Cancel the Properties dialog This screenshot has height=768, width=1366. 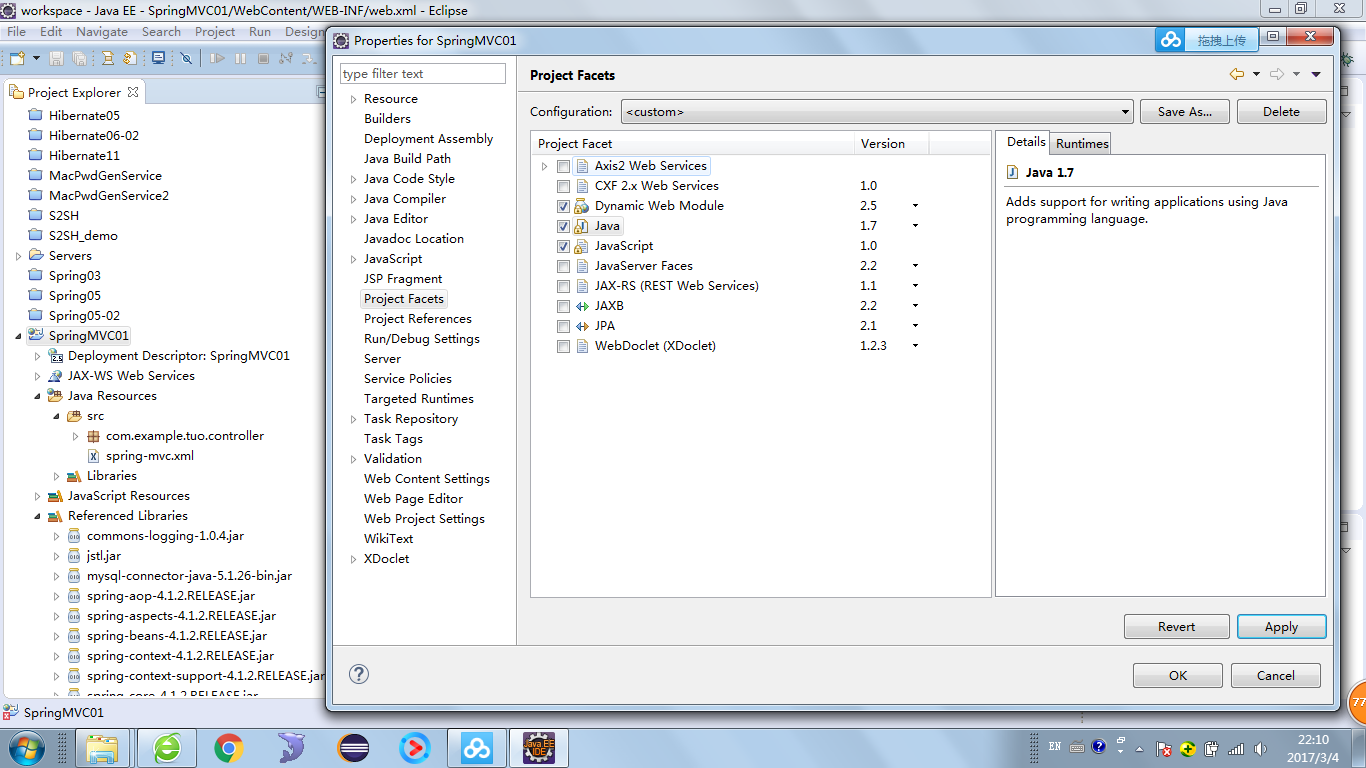point(1276,675)
